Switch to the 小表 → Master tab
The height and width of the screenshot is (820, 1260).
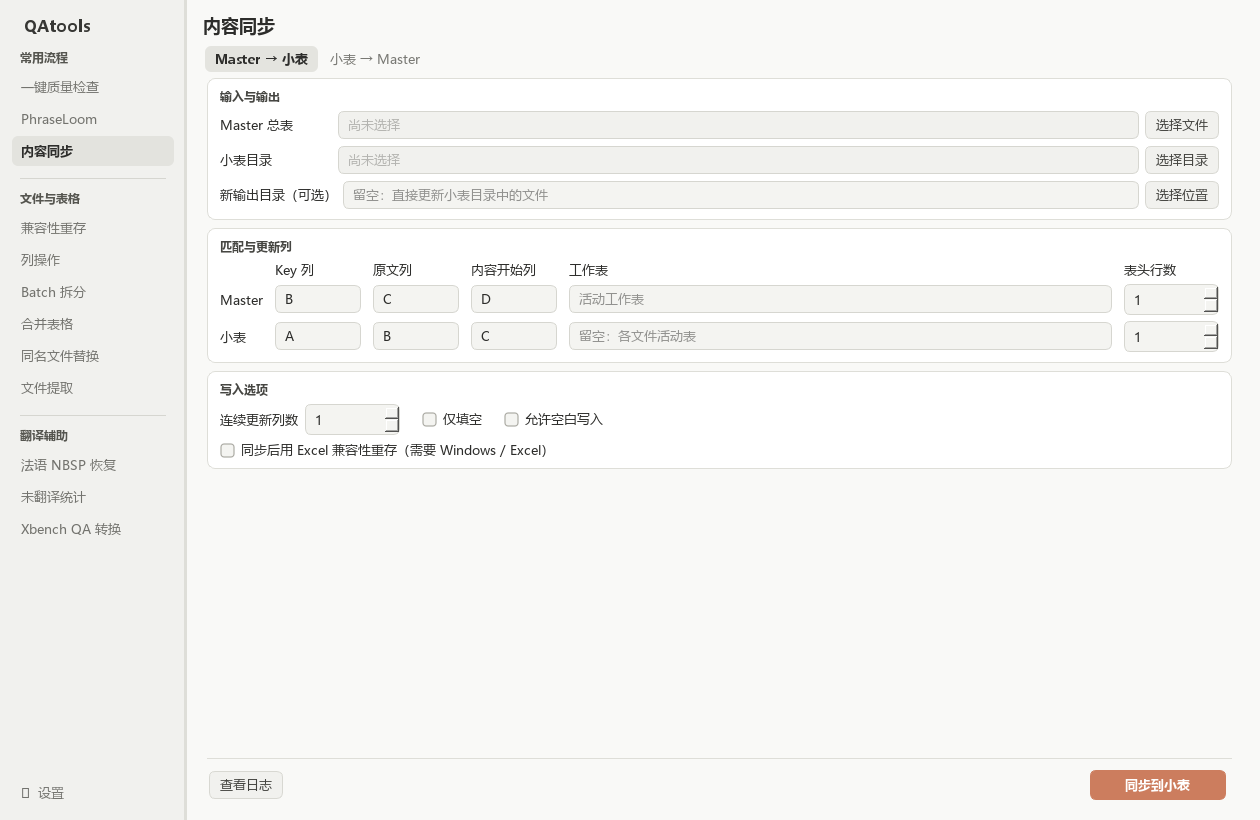click(x=375, y=59)
